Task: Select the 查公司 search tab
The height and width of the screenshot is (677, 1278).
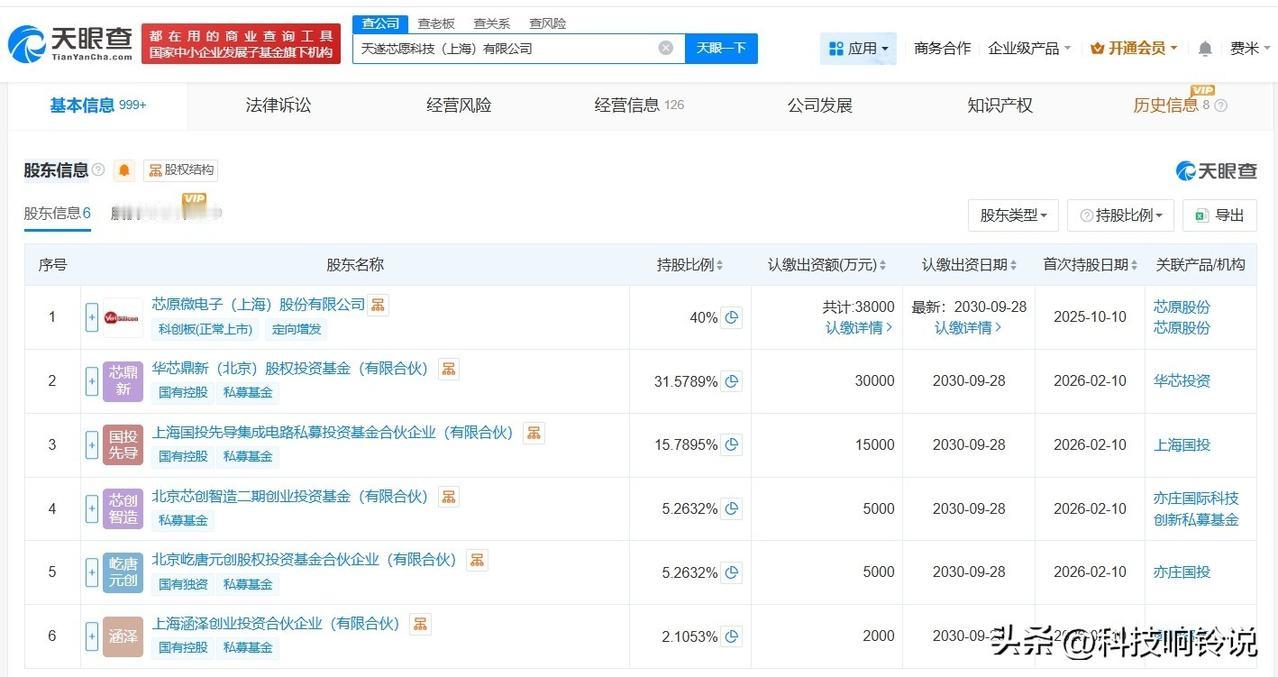Action: pyautogui.click(x=380, y=23)
